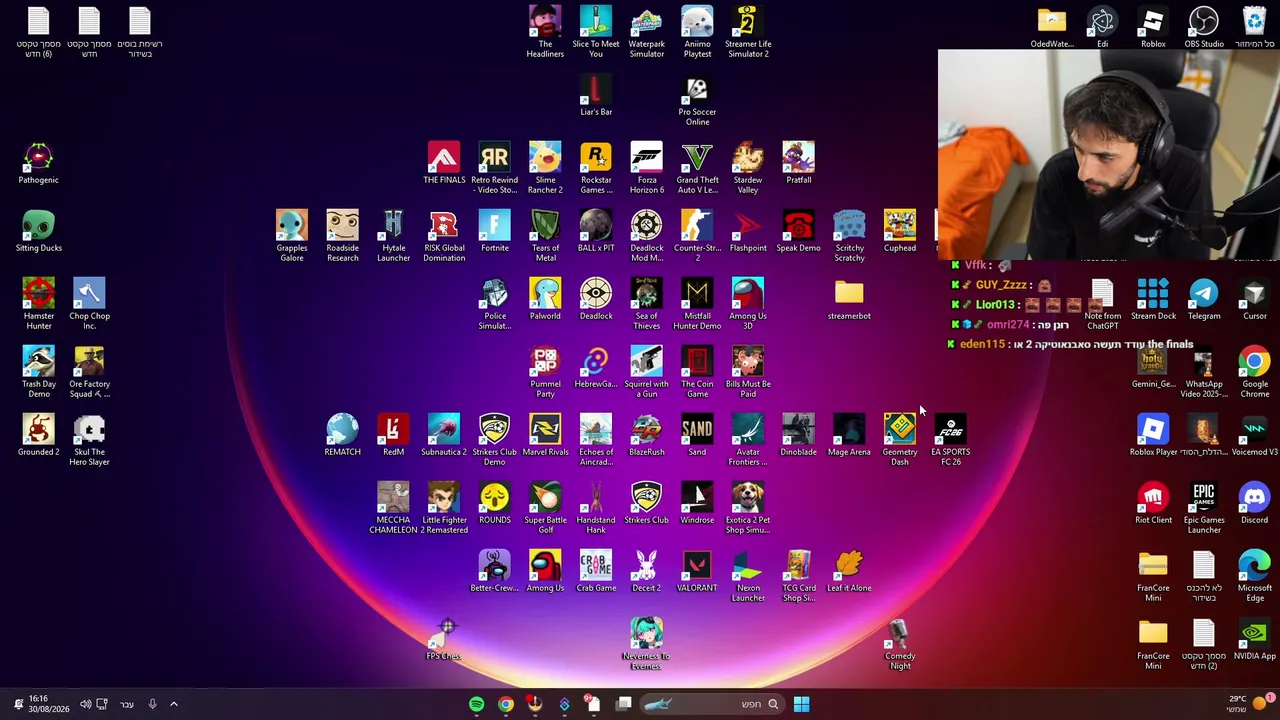Screen dimensions: 1280x720
Task: Open the Pathogenic desktop icon
Action: point(38,164)
